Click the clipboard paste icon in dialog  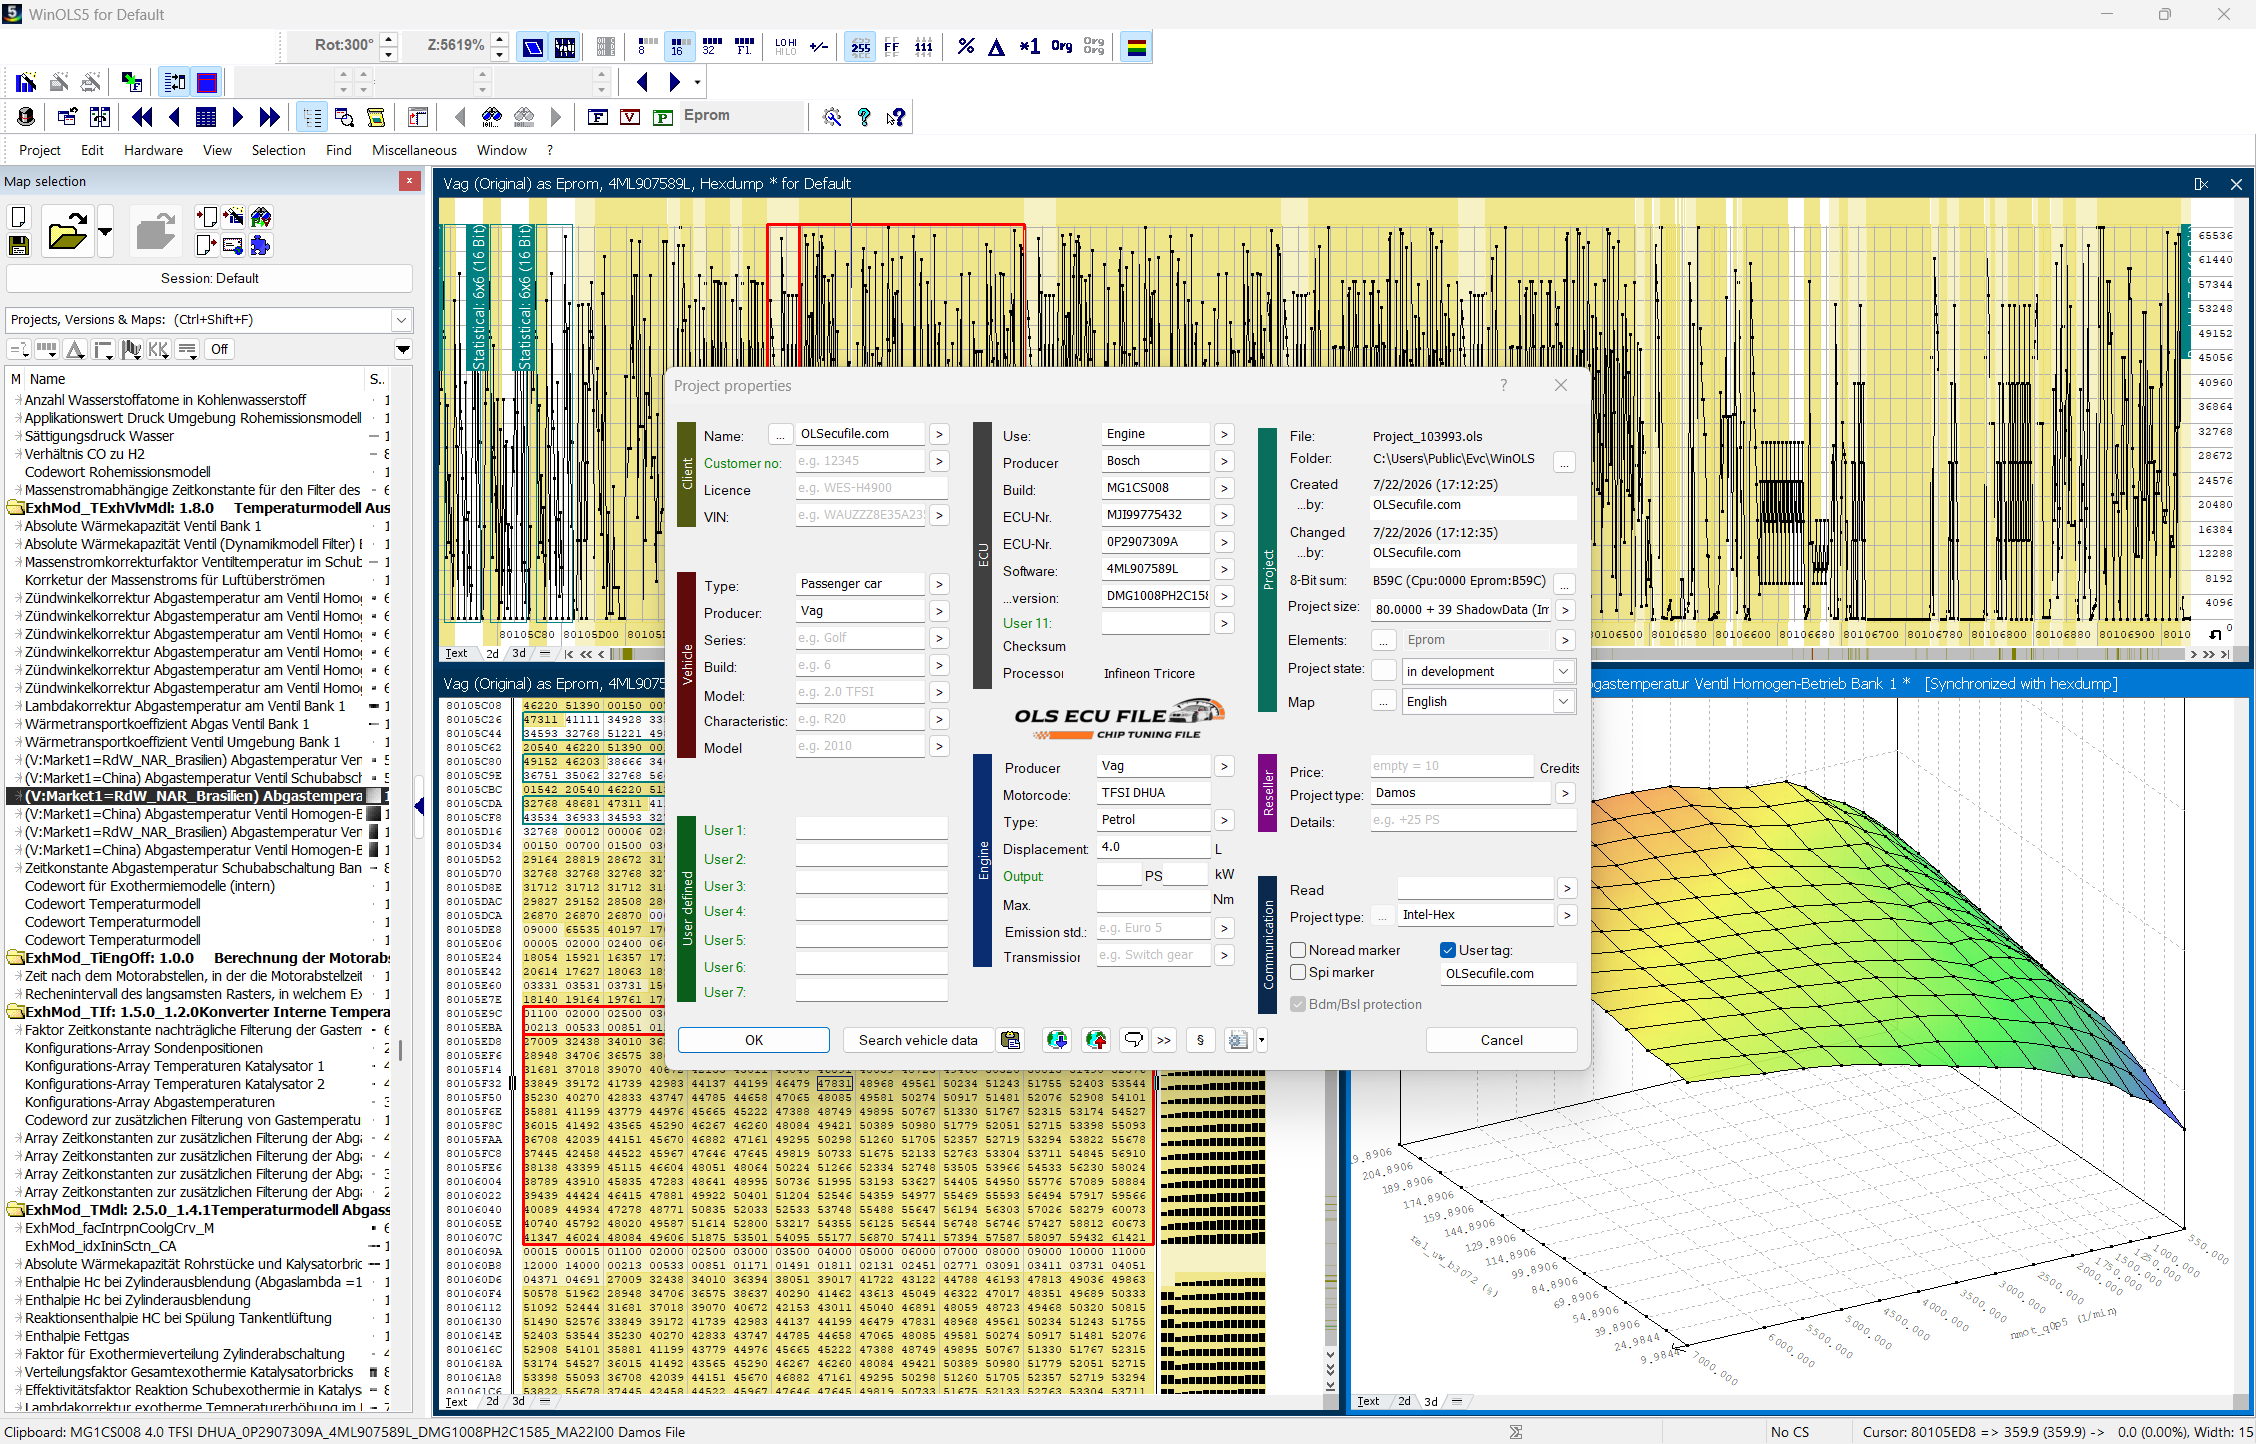[x=1011, y=1040]
